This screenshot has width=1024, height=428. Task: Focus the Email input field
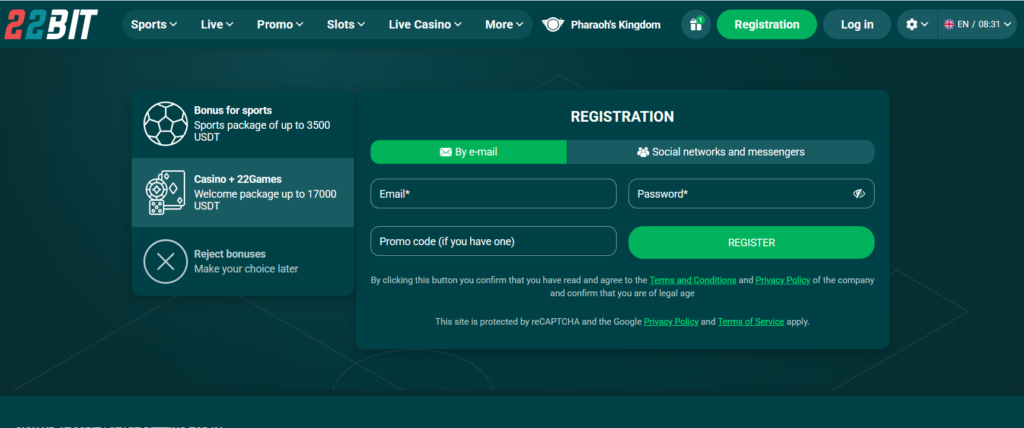pyautogui.click(x=493, y=194)
